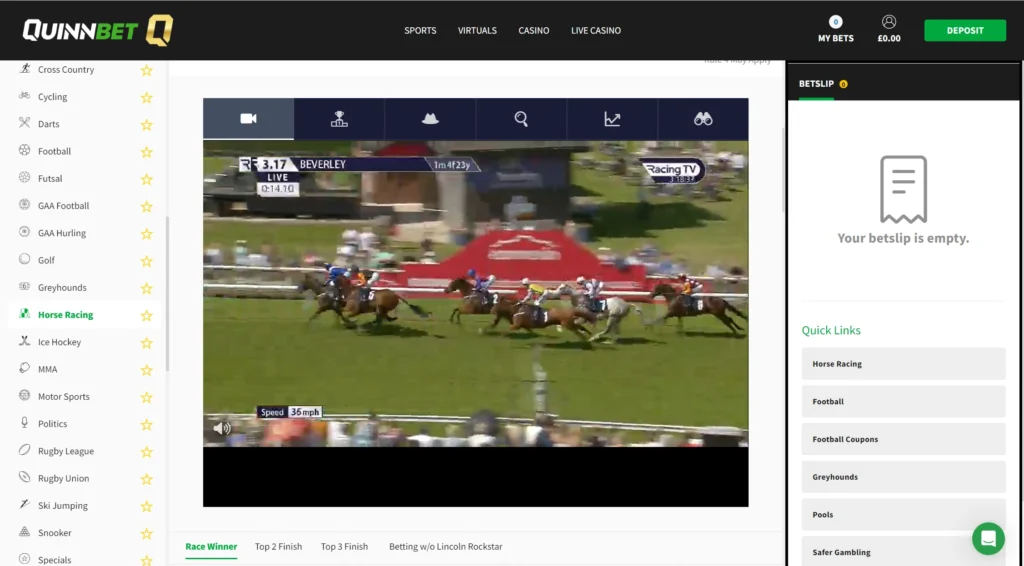This screenshot has width=1024, height=566.
Task: Open the account profile icon
Action: pyautogui.click(x=889, y=22)
